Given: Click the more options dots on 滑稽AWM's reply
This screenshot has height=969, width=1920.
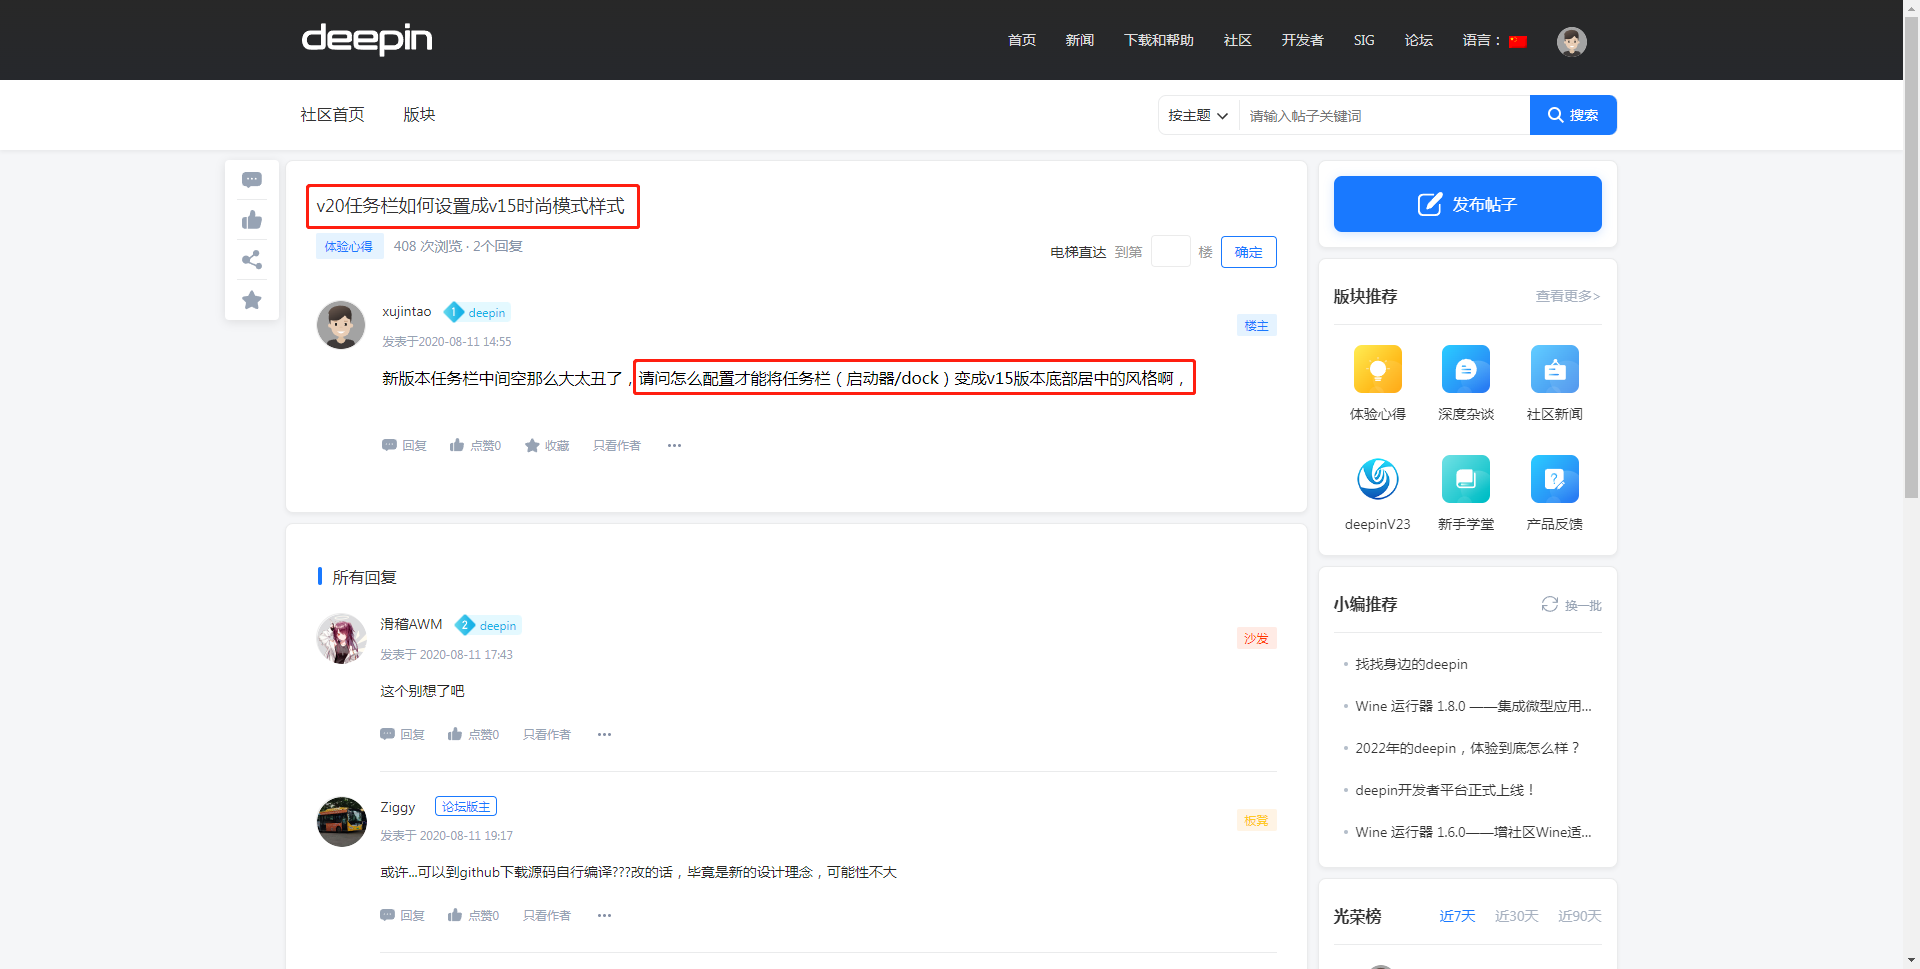Looking at the screenshot, I should coord(604,735).
